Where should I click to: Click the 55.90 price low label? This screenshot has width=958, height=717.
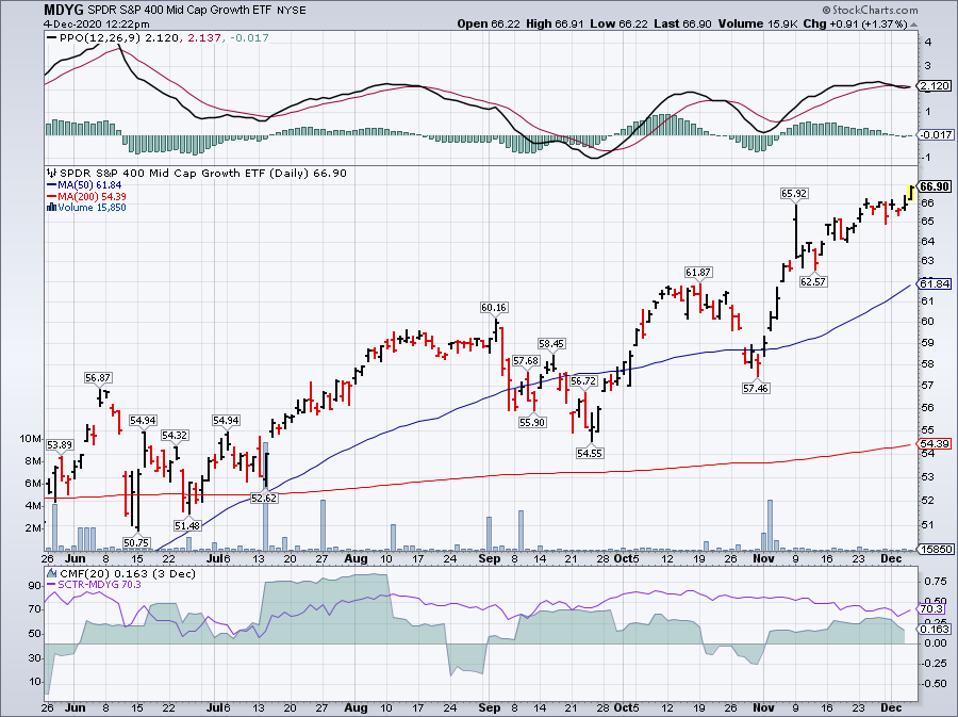tap(532, 422)
